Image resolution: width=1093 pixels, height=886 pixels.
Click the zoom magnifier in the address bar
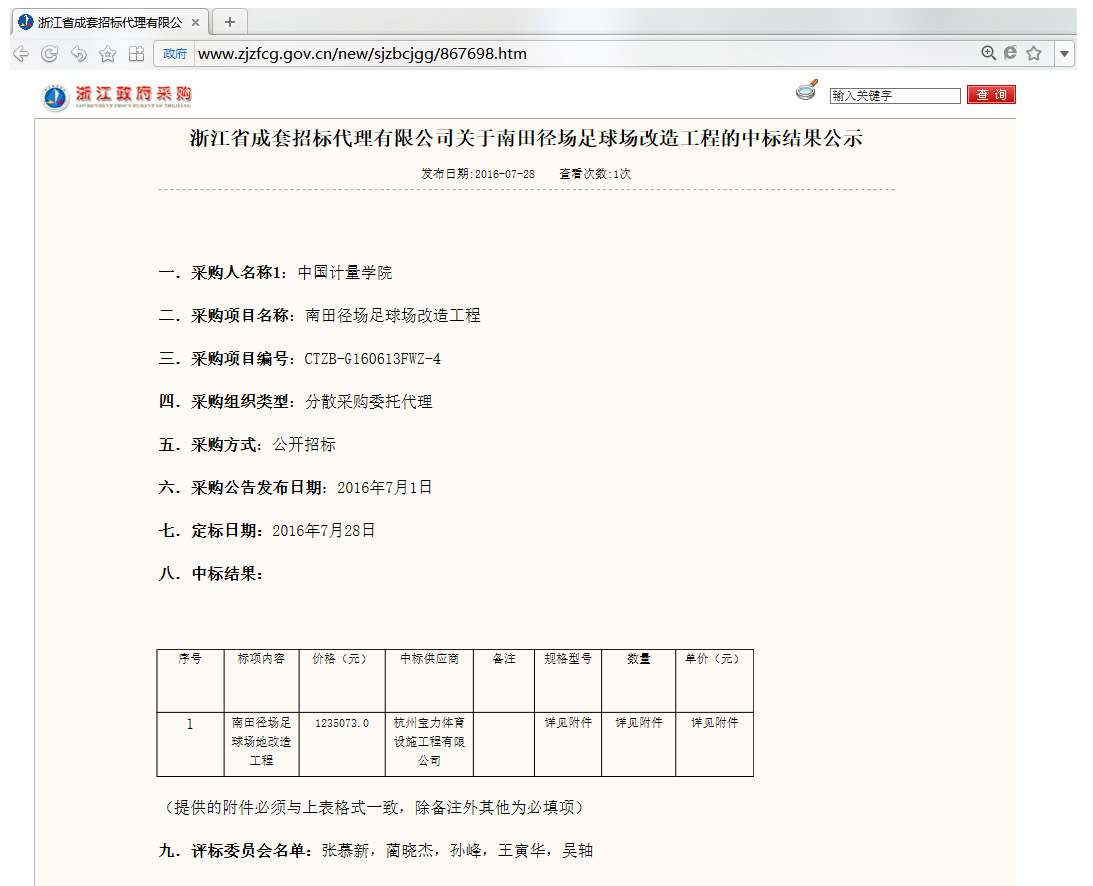point(988,53)
